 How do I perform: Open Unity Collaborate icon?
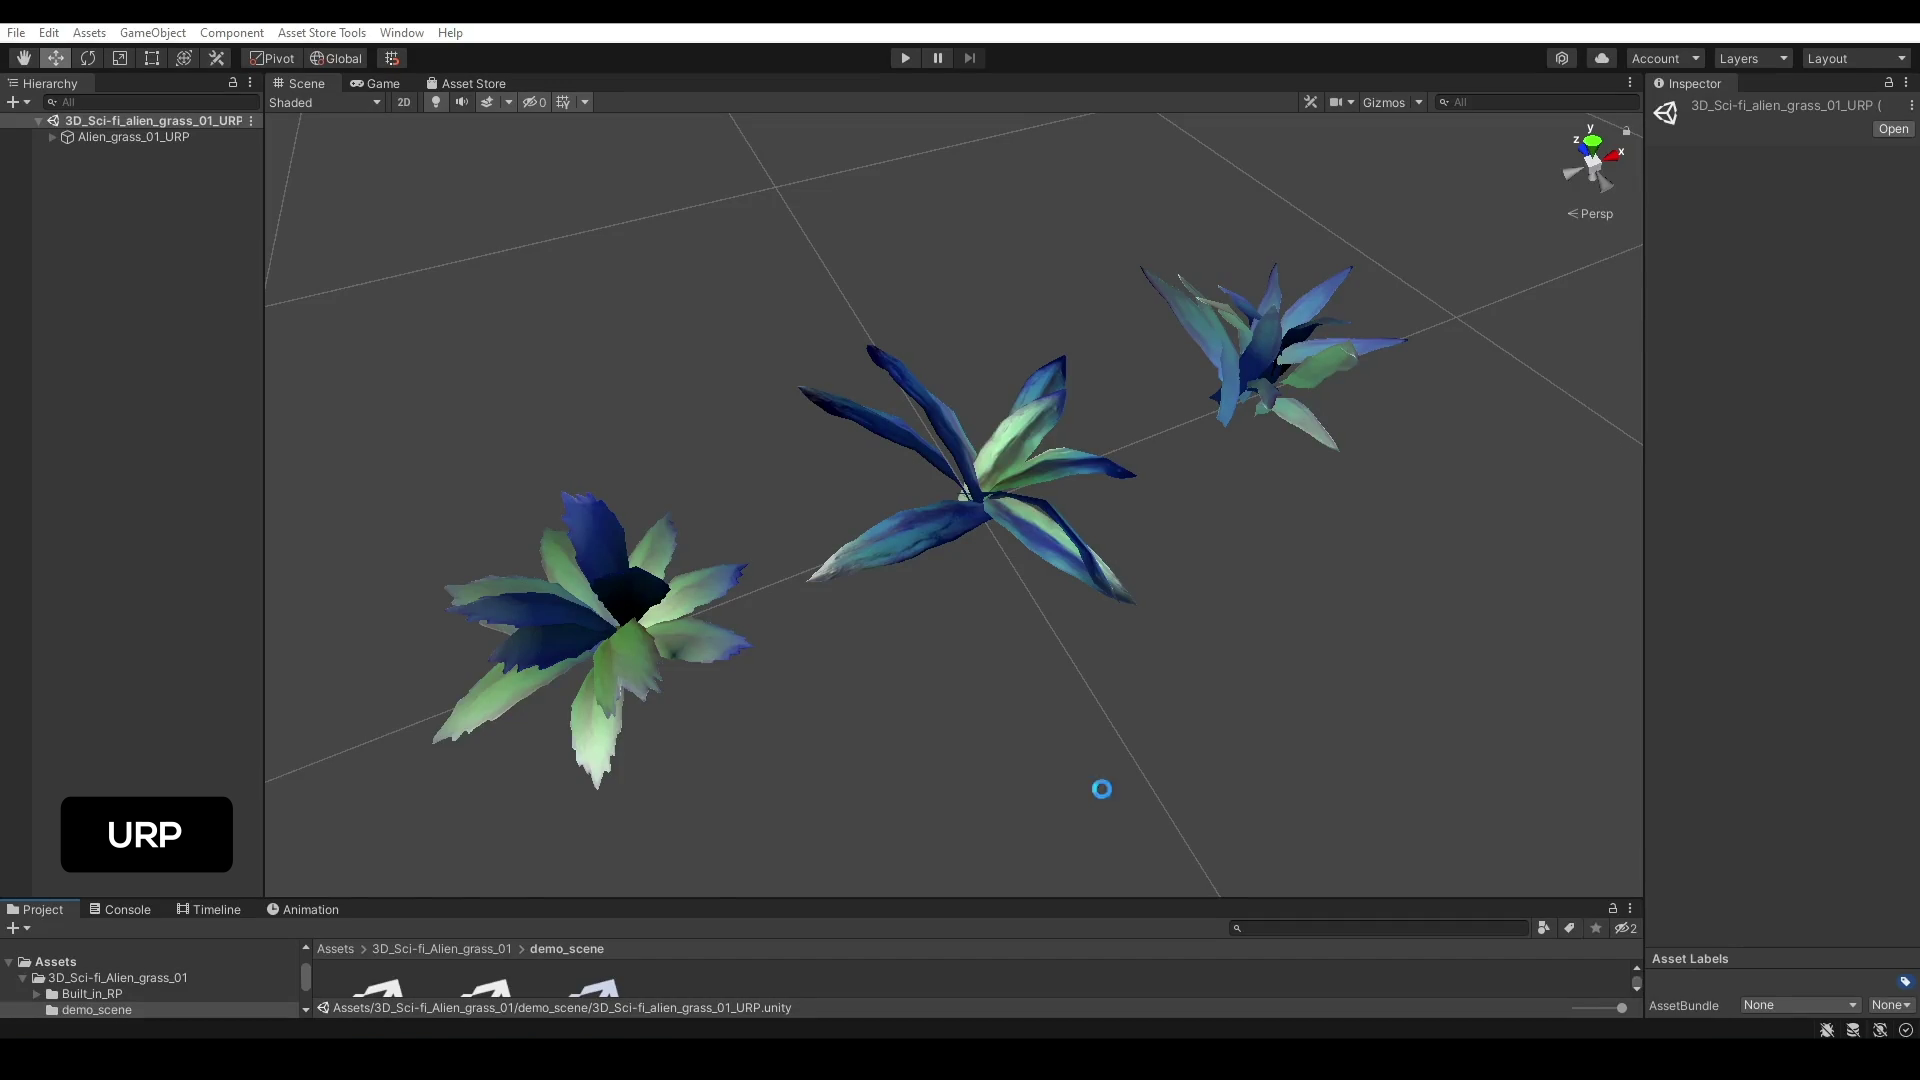1562,58
